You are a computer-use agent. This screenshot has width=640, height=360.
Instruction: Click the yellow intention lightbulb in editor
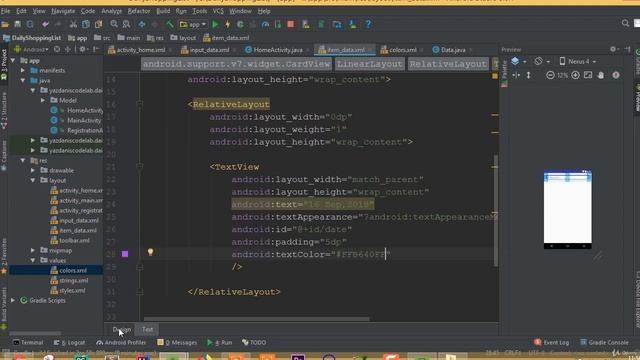tap(151, 252)
